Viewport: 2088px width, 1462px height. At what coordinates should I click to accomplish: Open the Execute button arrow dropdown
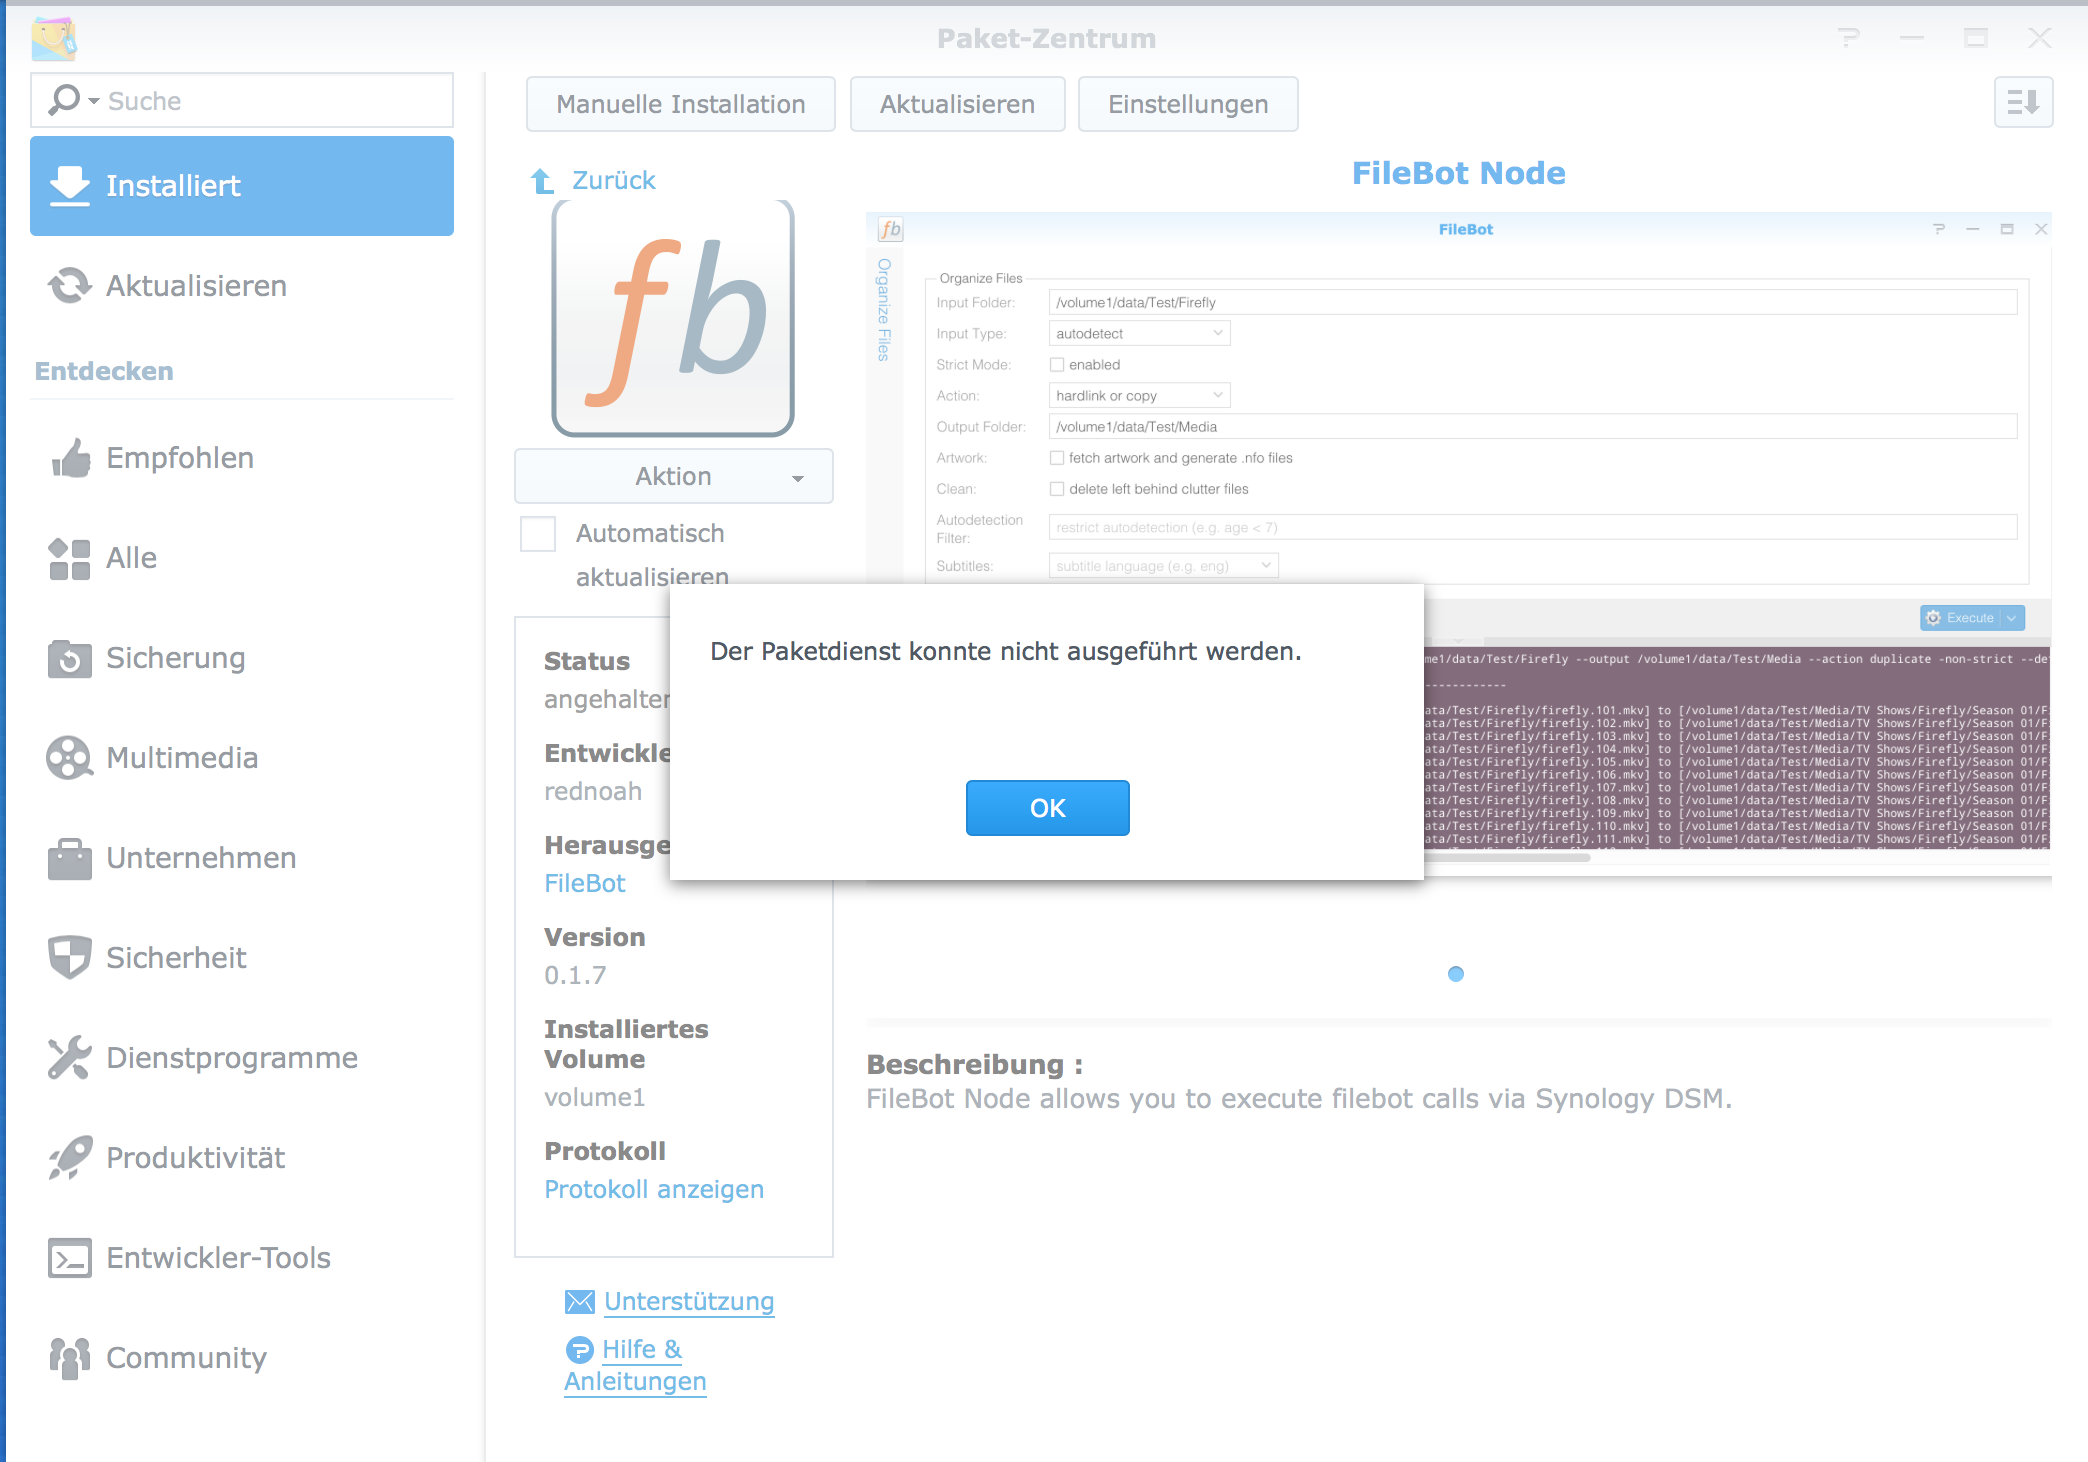(x=2012, y=618)
